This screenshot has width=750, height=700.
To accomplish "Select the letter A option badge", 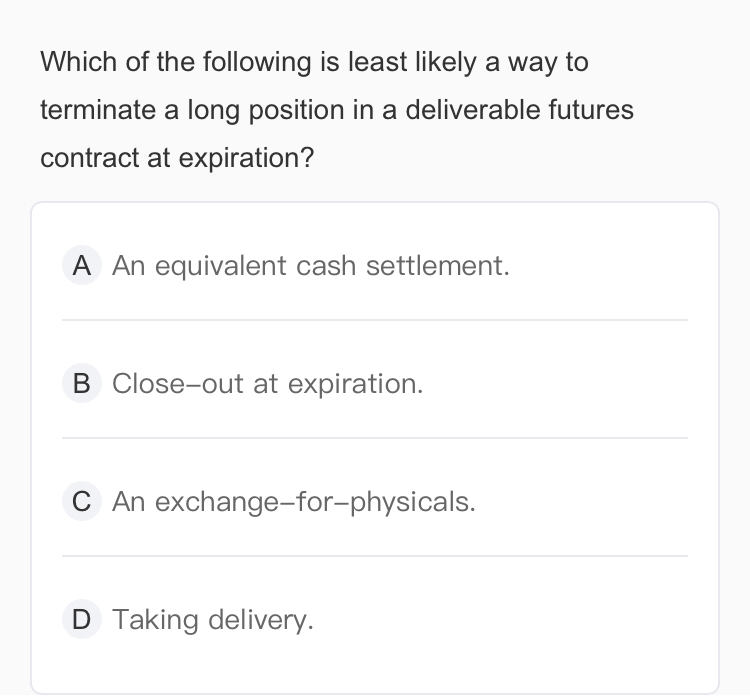I will 82,266.
